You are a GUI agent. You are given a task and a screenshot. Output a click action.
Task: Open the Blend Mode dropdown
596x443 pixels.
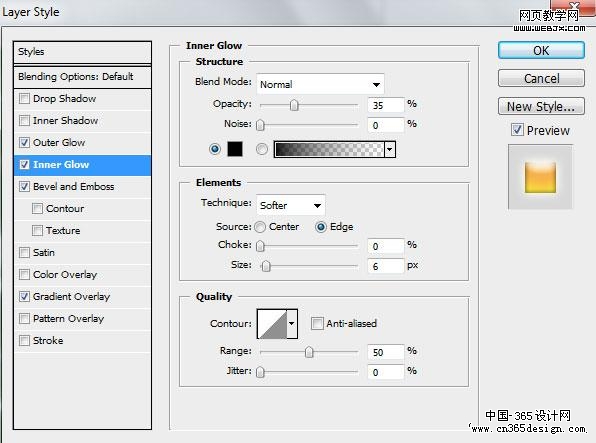(320, 84)
